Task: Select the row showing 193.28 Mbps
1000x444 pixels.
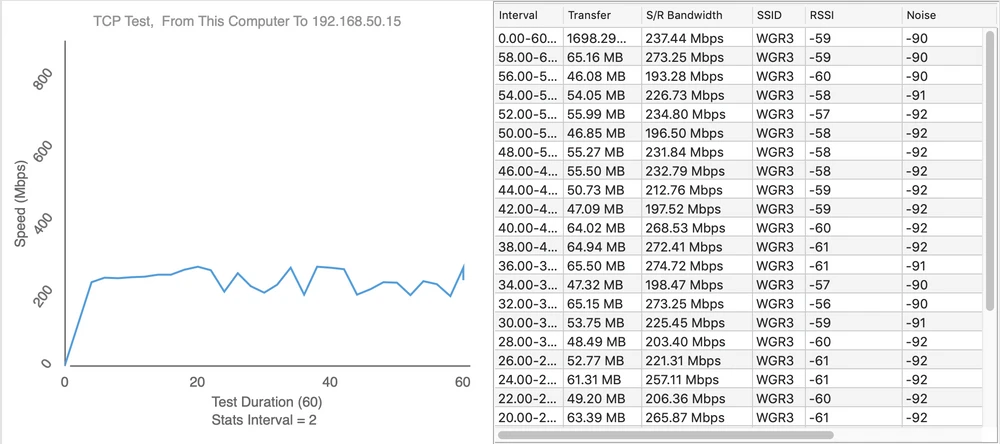Action: point(684,76)
